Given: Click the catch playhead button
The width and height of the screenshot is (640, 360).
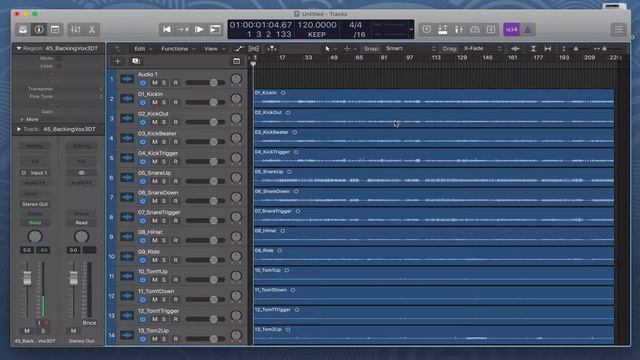Looking at the screenshot, I should (x=272, y=49).
